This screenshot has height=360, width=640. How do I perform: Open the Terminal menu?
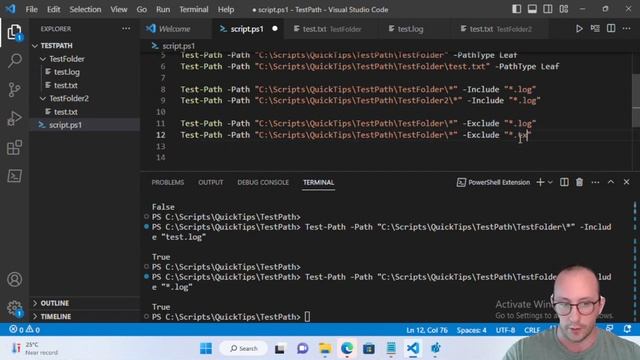(x=194, y=9)
